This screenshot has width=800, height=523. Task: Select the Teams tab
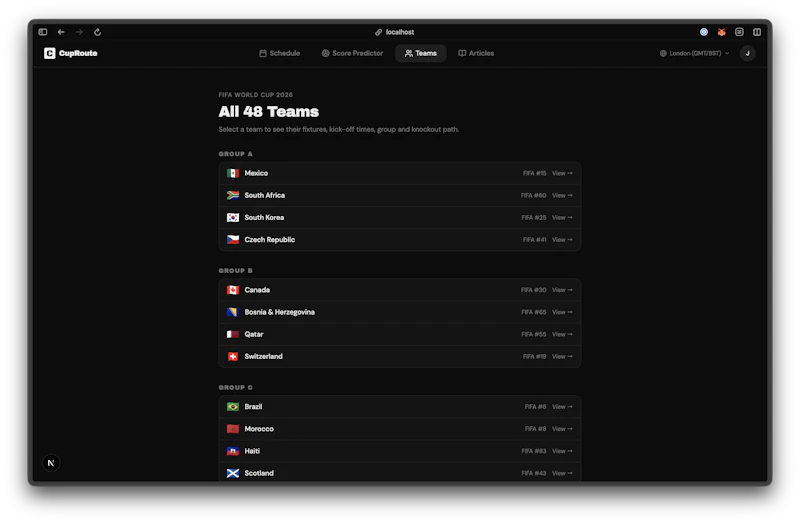[420, 53]
